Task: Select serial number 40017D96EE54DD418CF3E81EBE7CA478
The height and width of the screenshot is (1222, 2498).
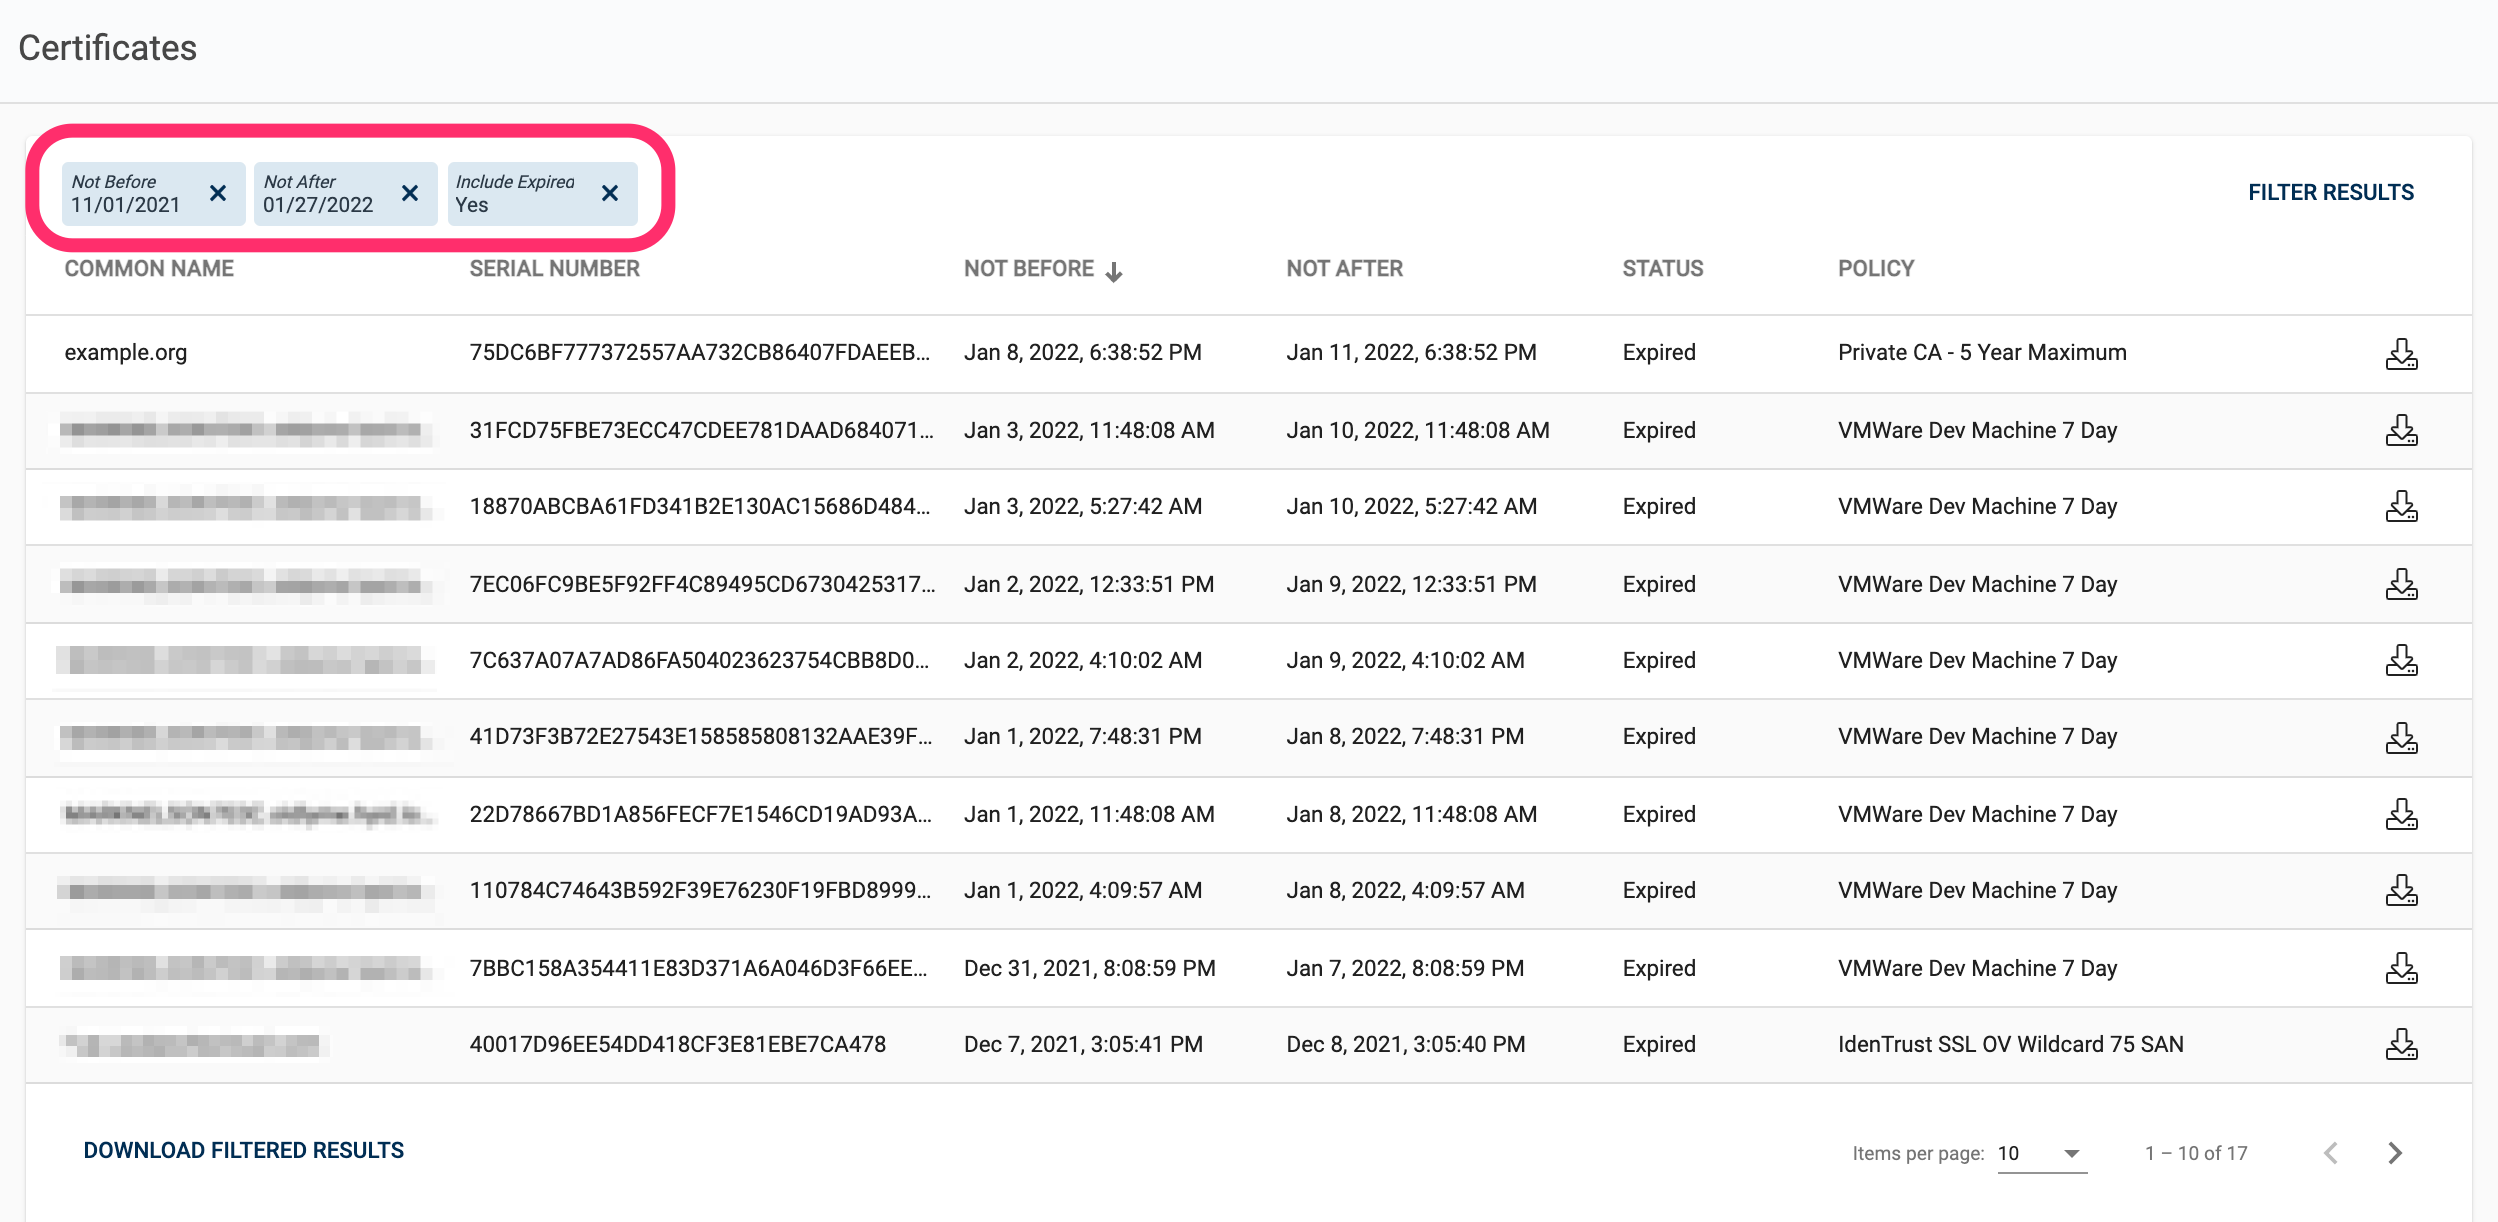Action: (x=678, y=1045)
